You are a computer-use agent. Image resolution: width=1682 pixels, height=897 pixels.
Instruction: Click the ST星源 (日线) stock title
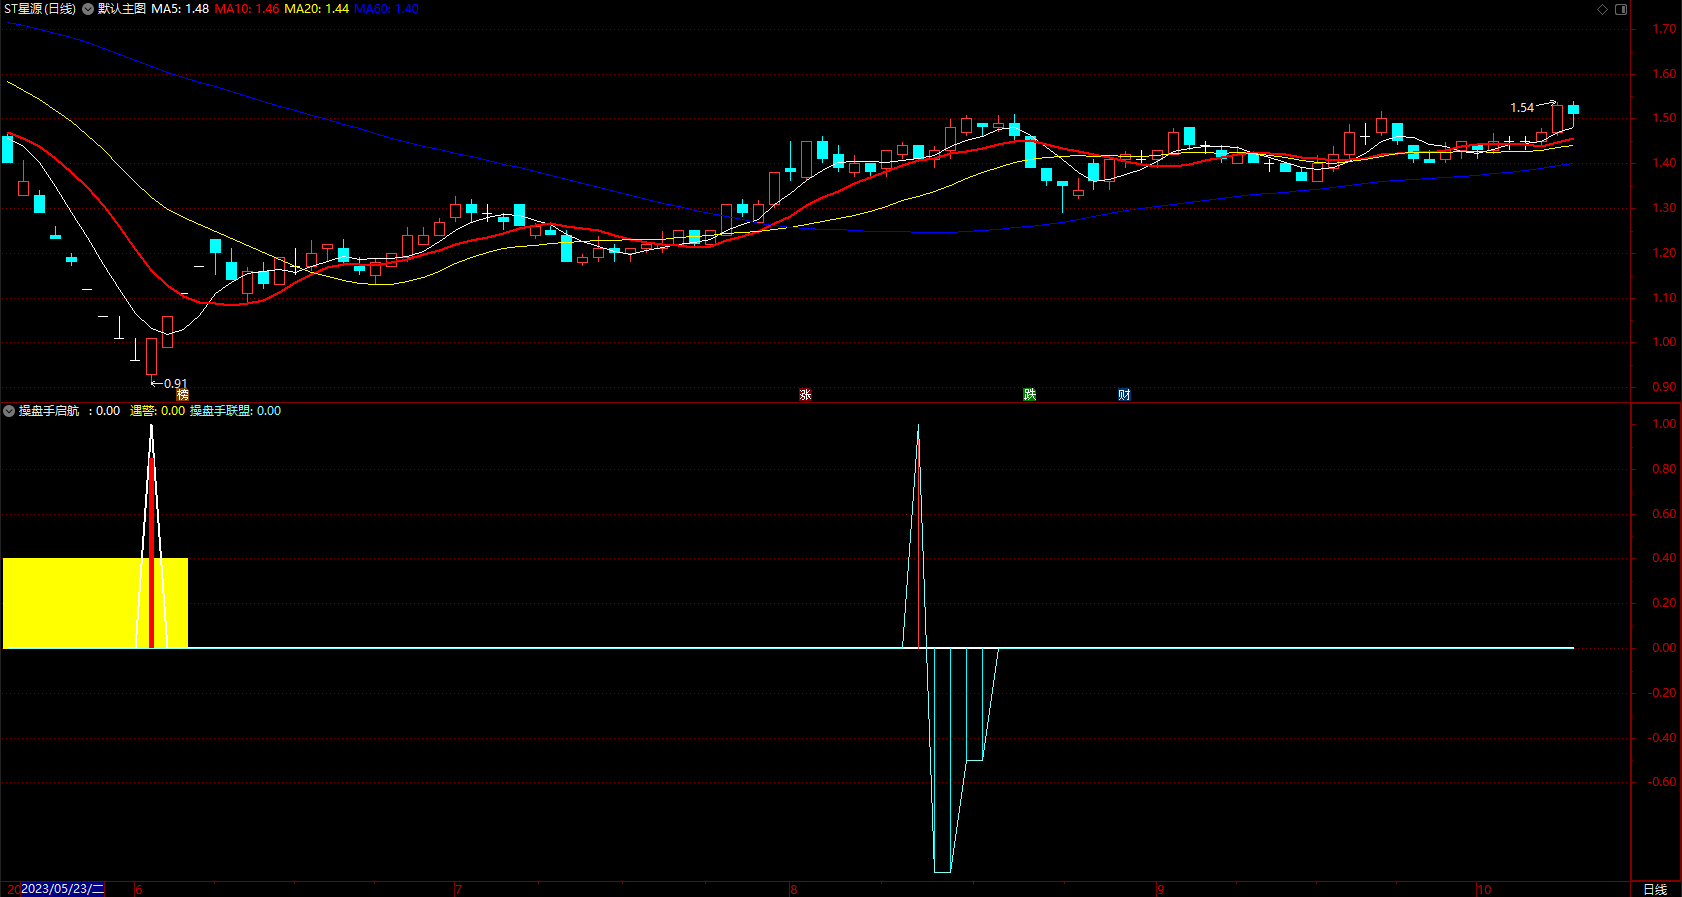click(40, 9)
